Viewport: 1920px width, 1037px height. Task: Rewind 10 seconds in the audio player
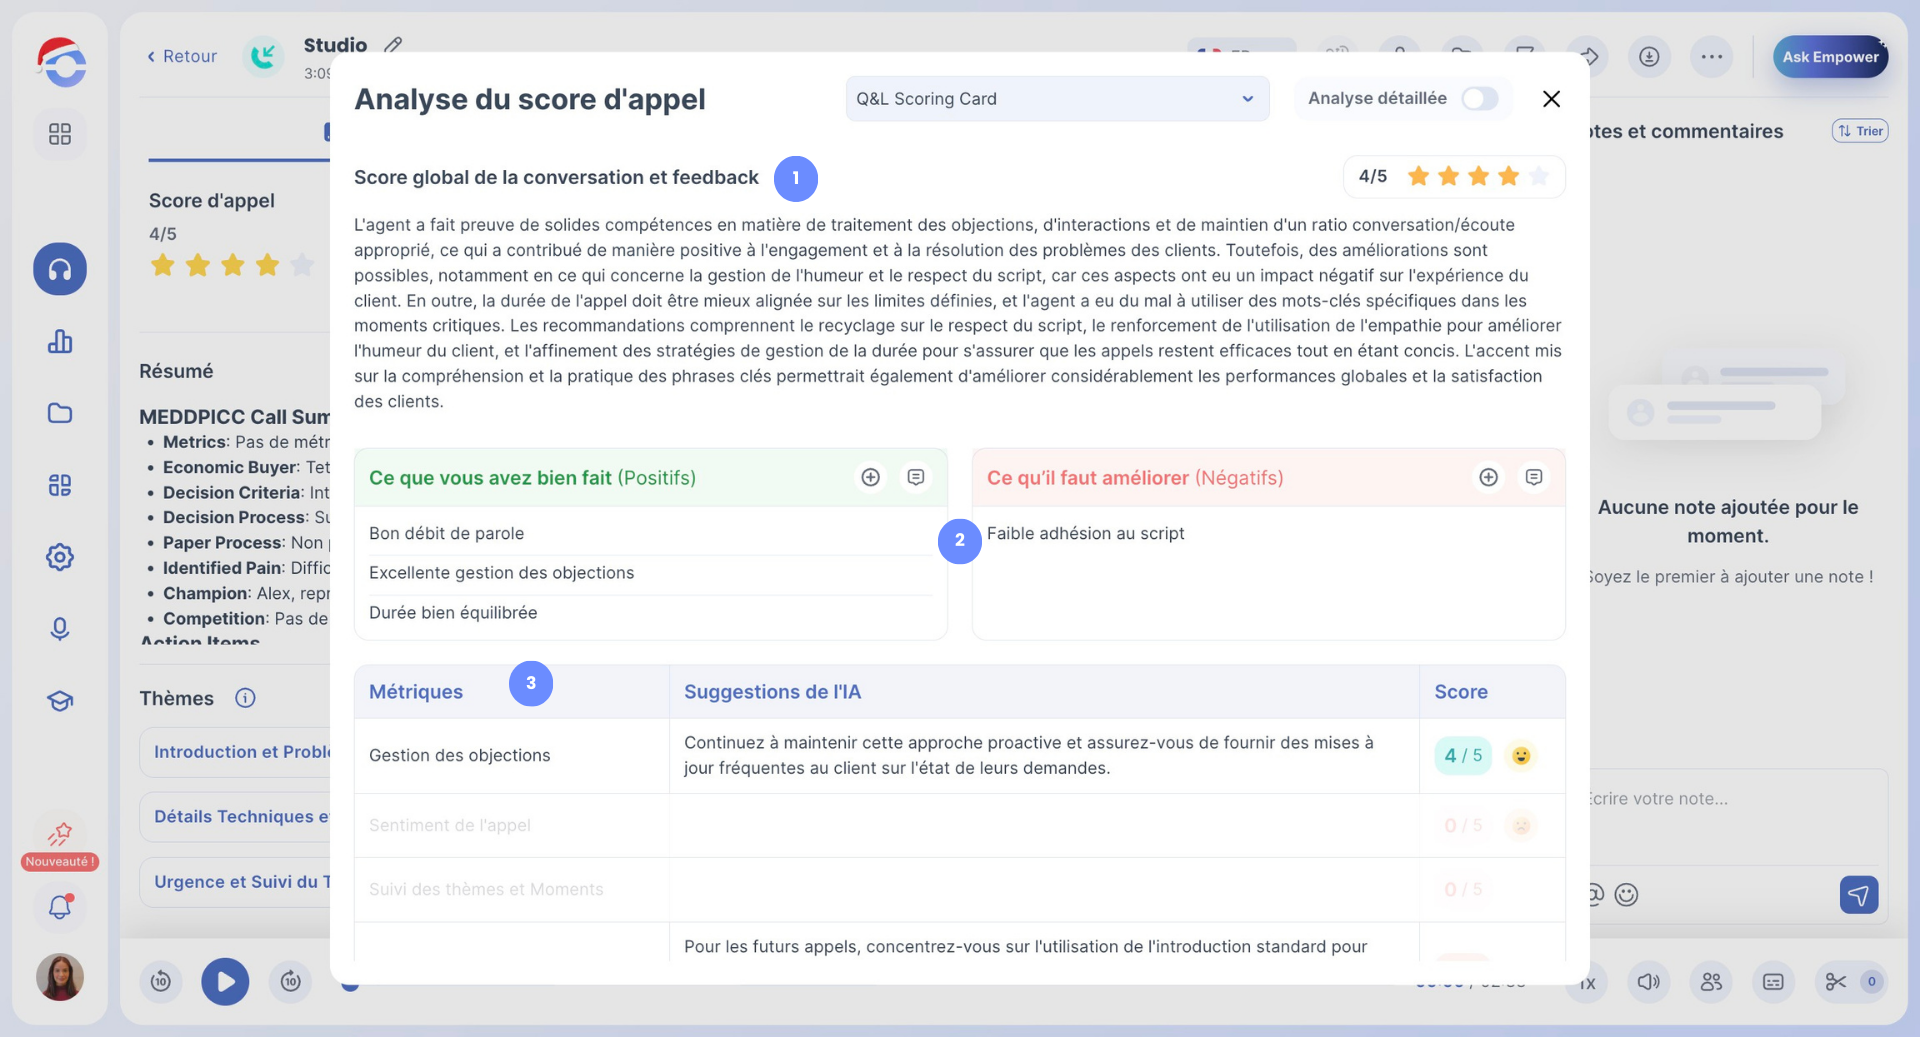click(161, 982)
